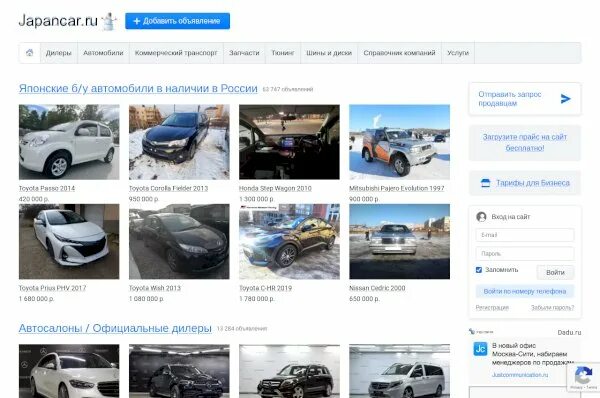
Task: Click the 1 680 000 р. price text
Action: click(x=36, y=298)
